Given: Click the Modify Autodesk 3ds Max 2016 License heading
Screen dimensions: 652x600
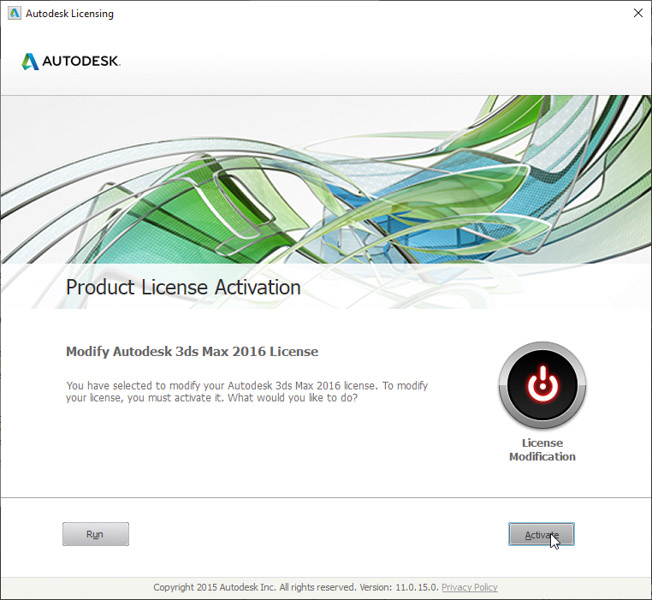Looking at the screenshot, I should tap(191, 352).
